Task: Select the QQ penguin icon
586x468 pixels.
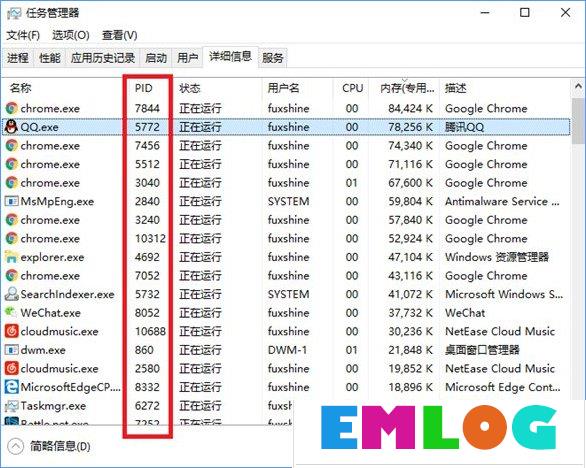Action: [12, 127]
